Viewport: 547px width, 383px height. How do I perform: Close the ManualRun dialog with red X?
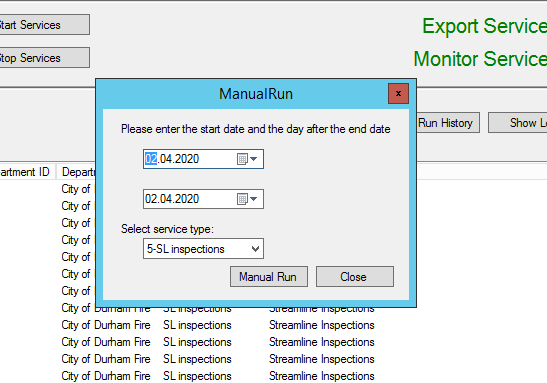(398, 93)
